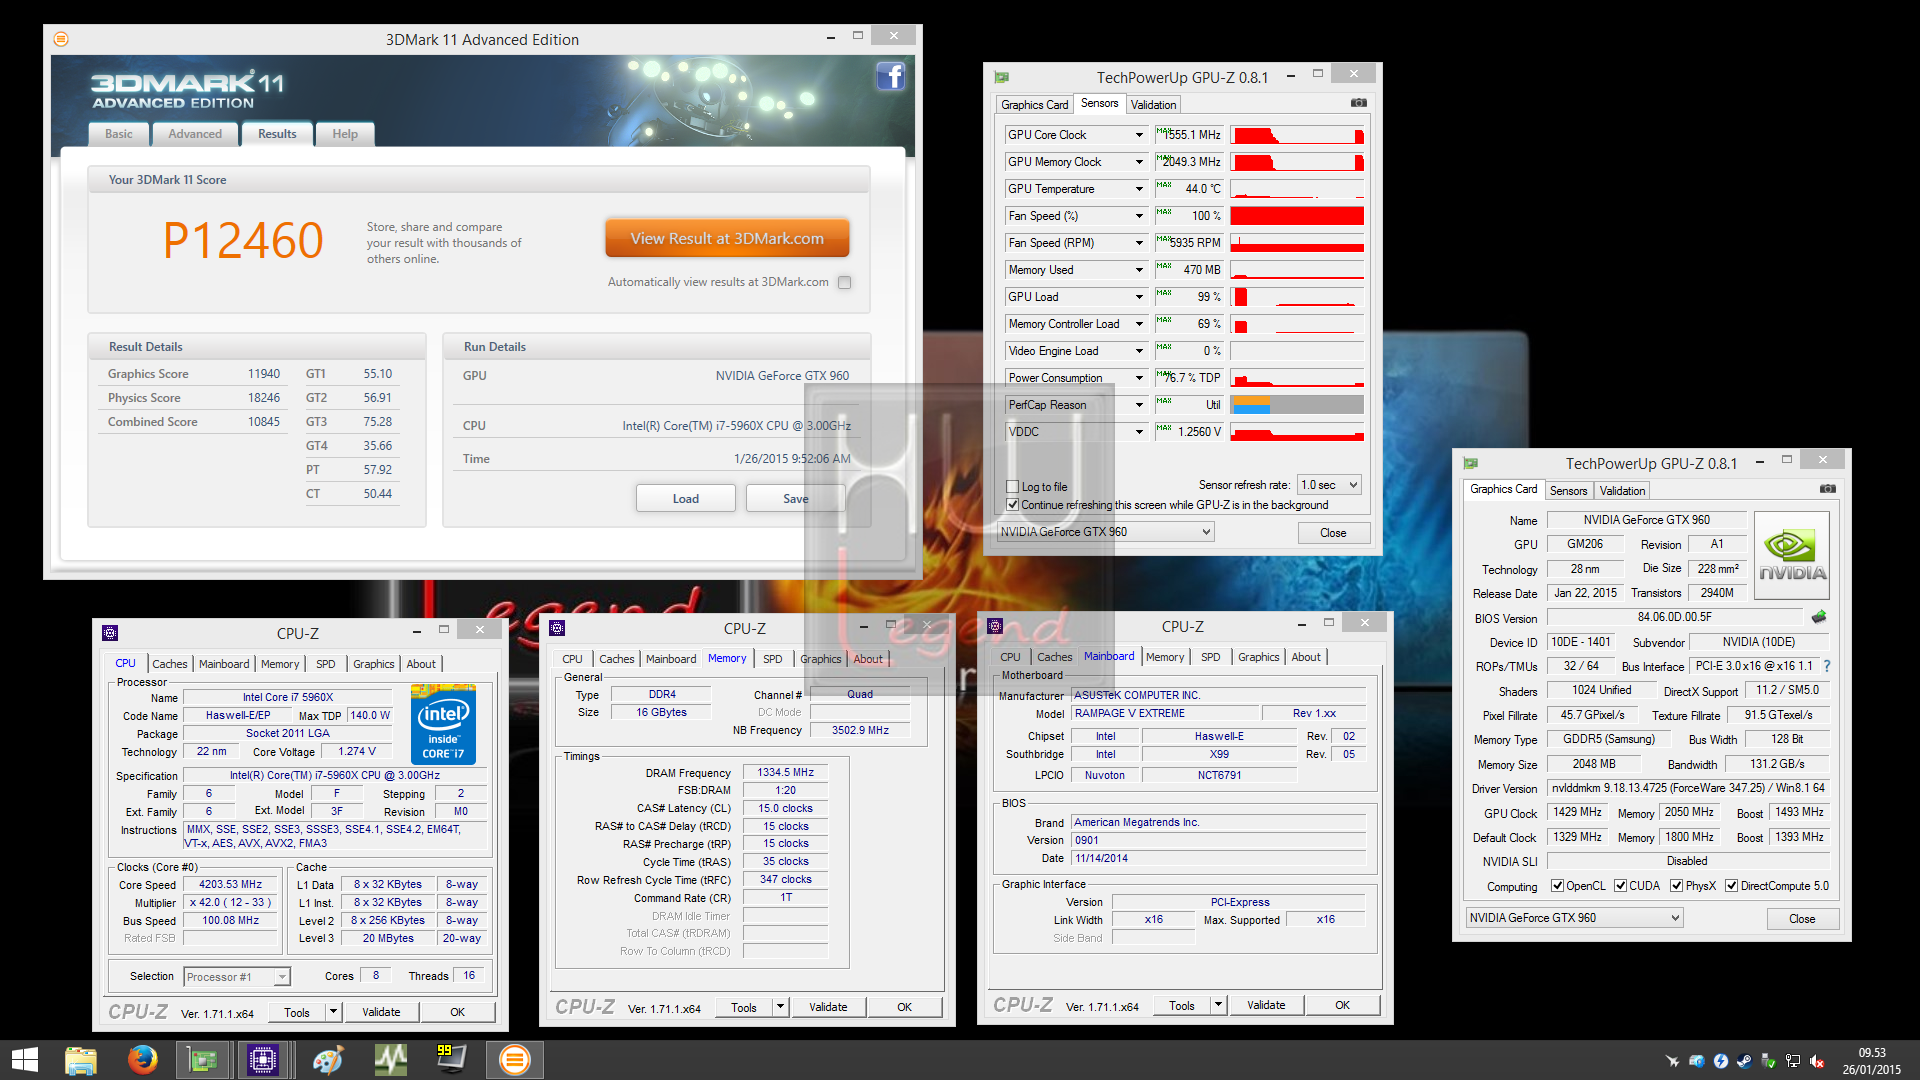This screenshot has height=1080, width=1920.
Task: Open the Fan Speed (%) sensor dropdown
Action: [1139, 216]
